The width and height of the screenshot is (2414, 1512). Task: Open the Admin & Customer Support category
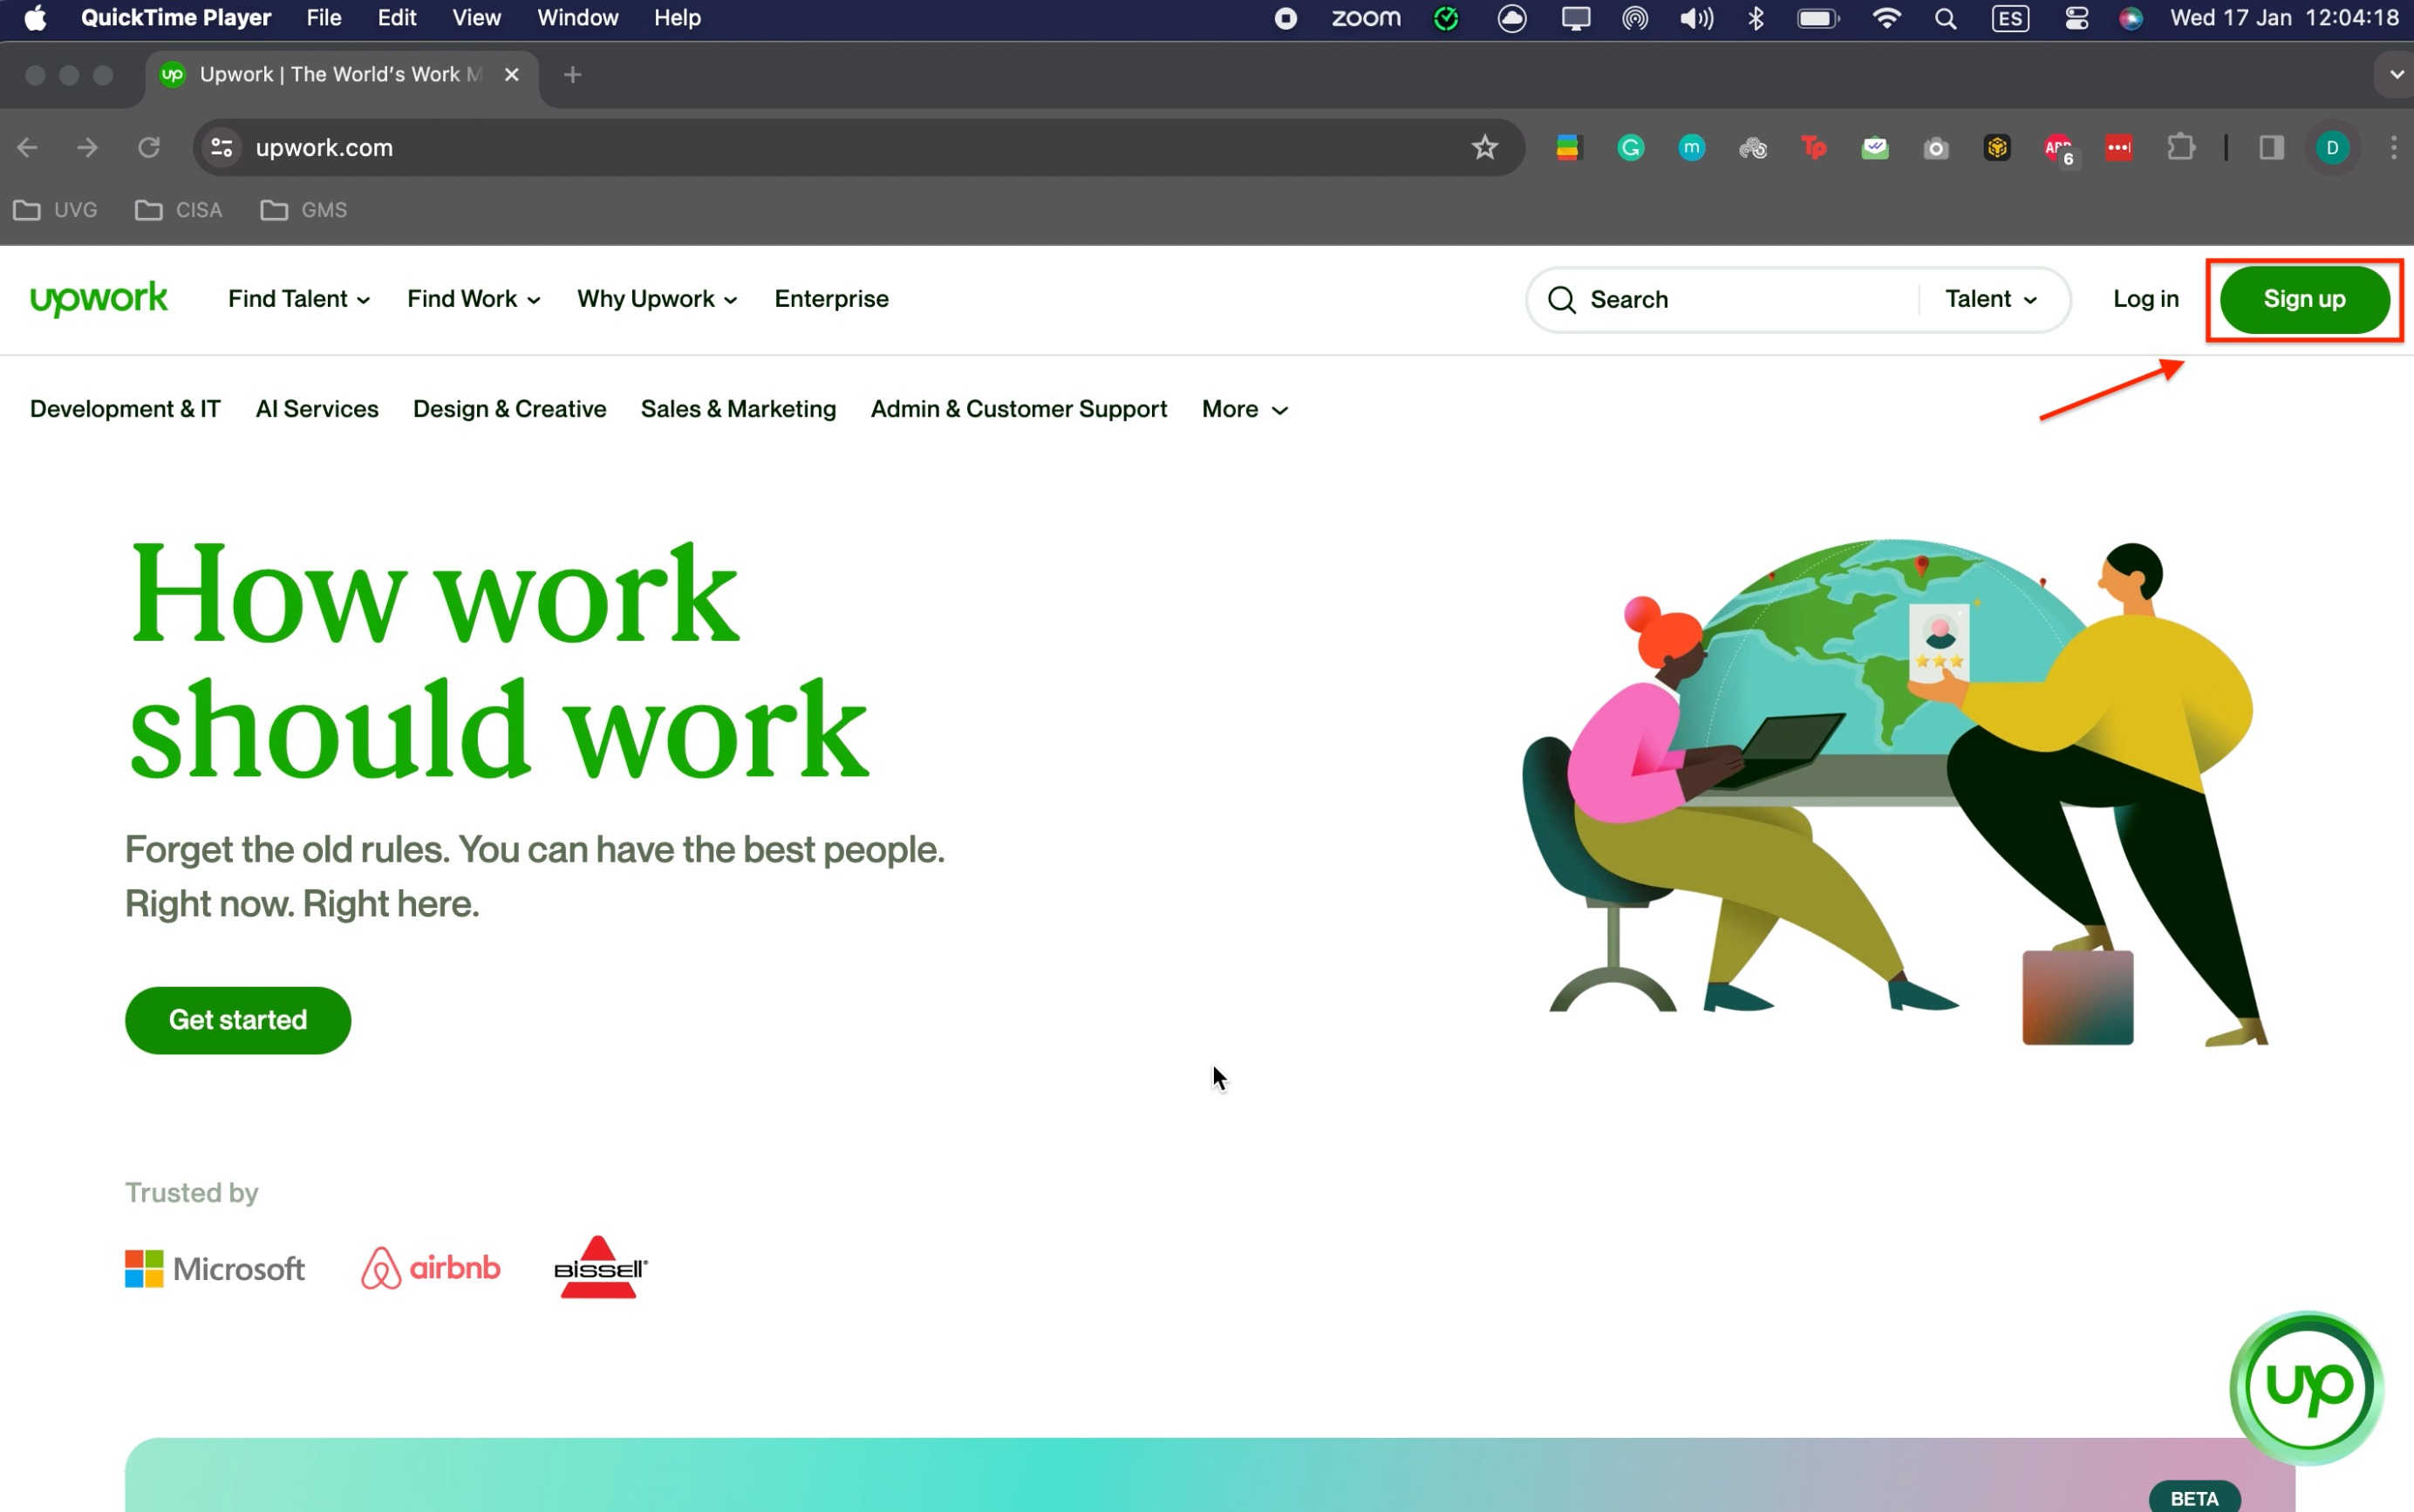pos(1019,409)
